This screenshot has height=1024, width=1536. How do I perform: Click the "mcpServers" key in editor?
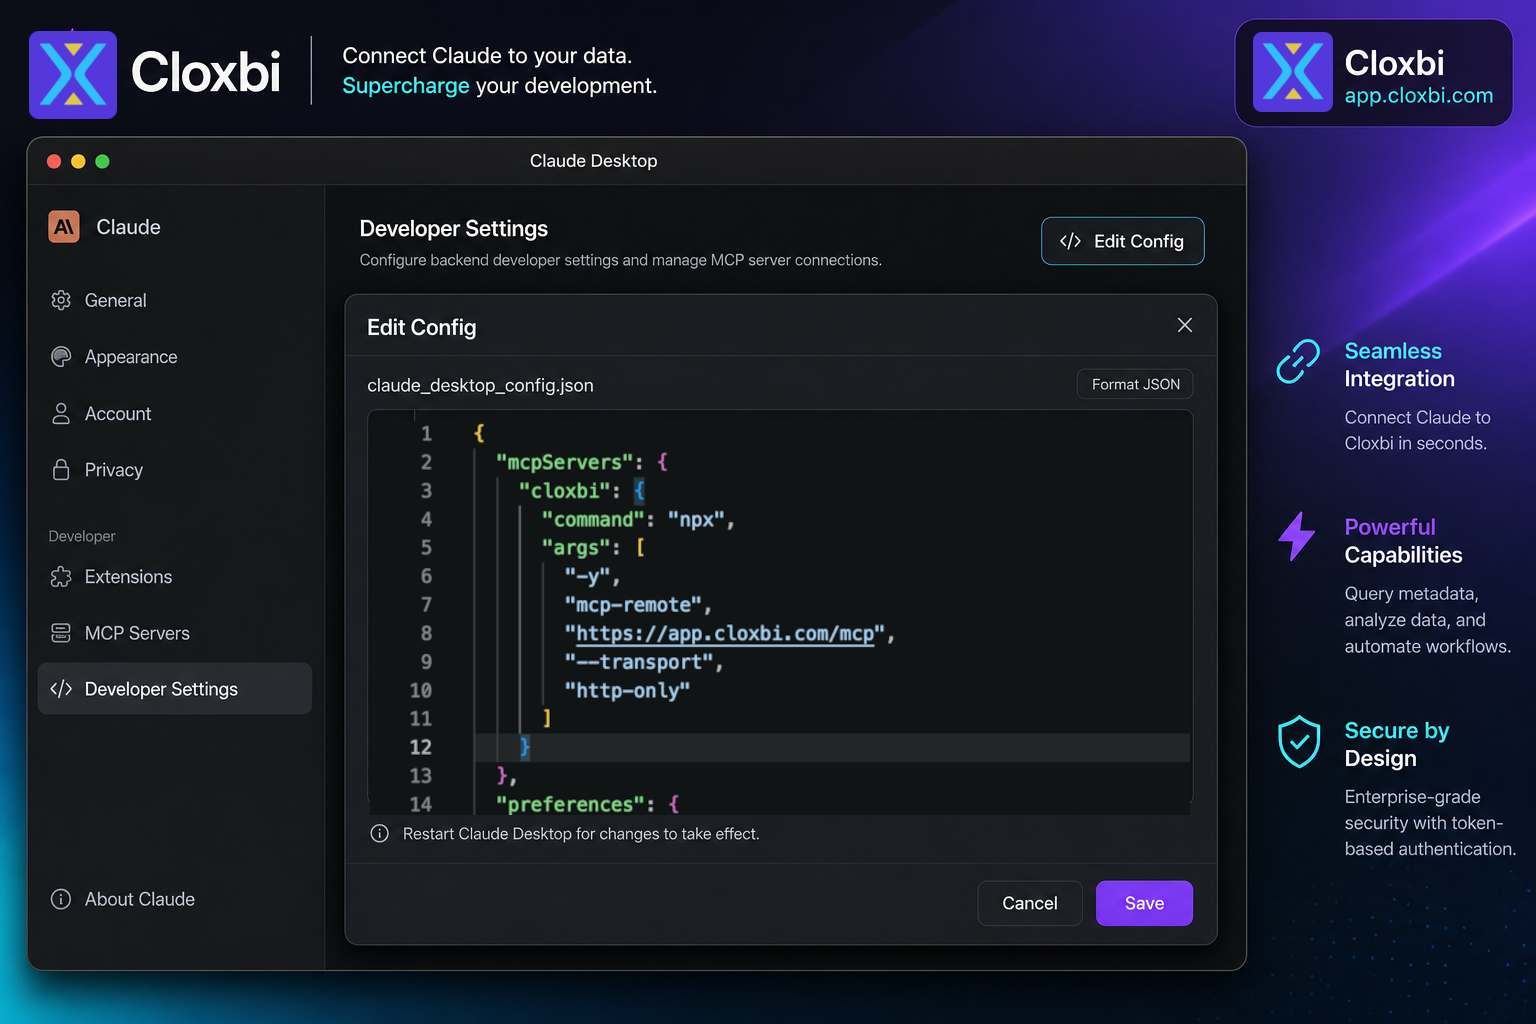pos(564,462)
